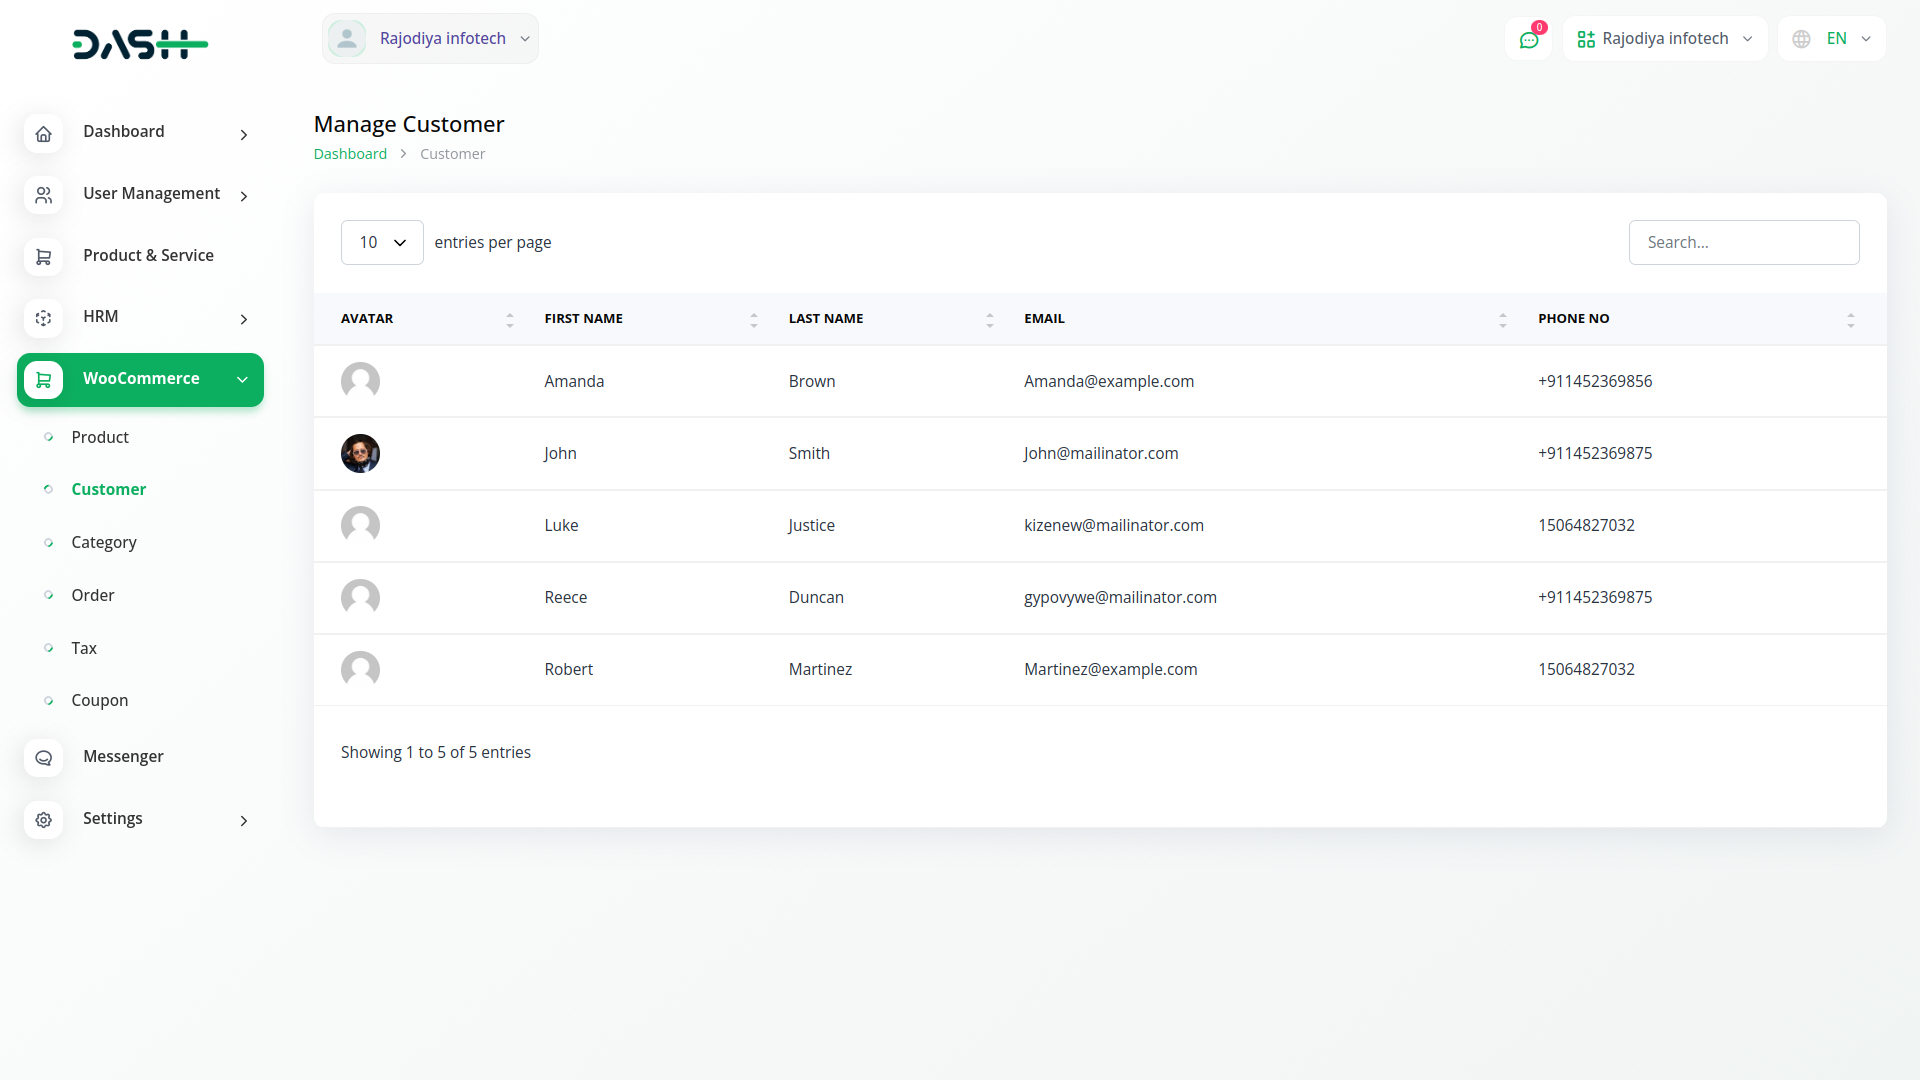
Task: Click the Settings gear icon
Action: pyautogui.click(x=43, y=820)
